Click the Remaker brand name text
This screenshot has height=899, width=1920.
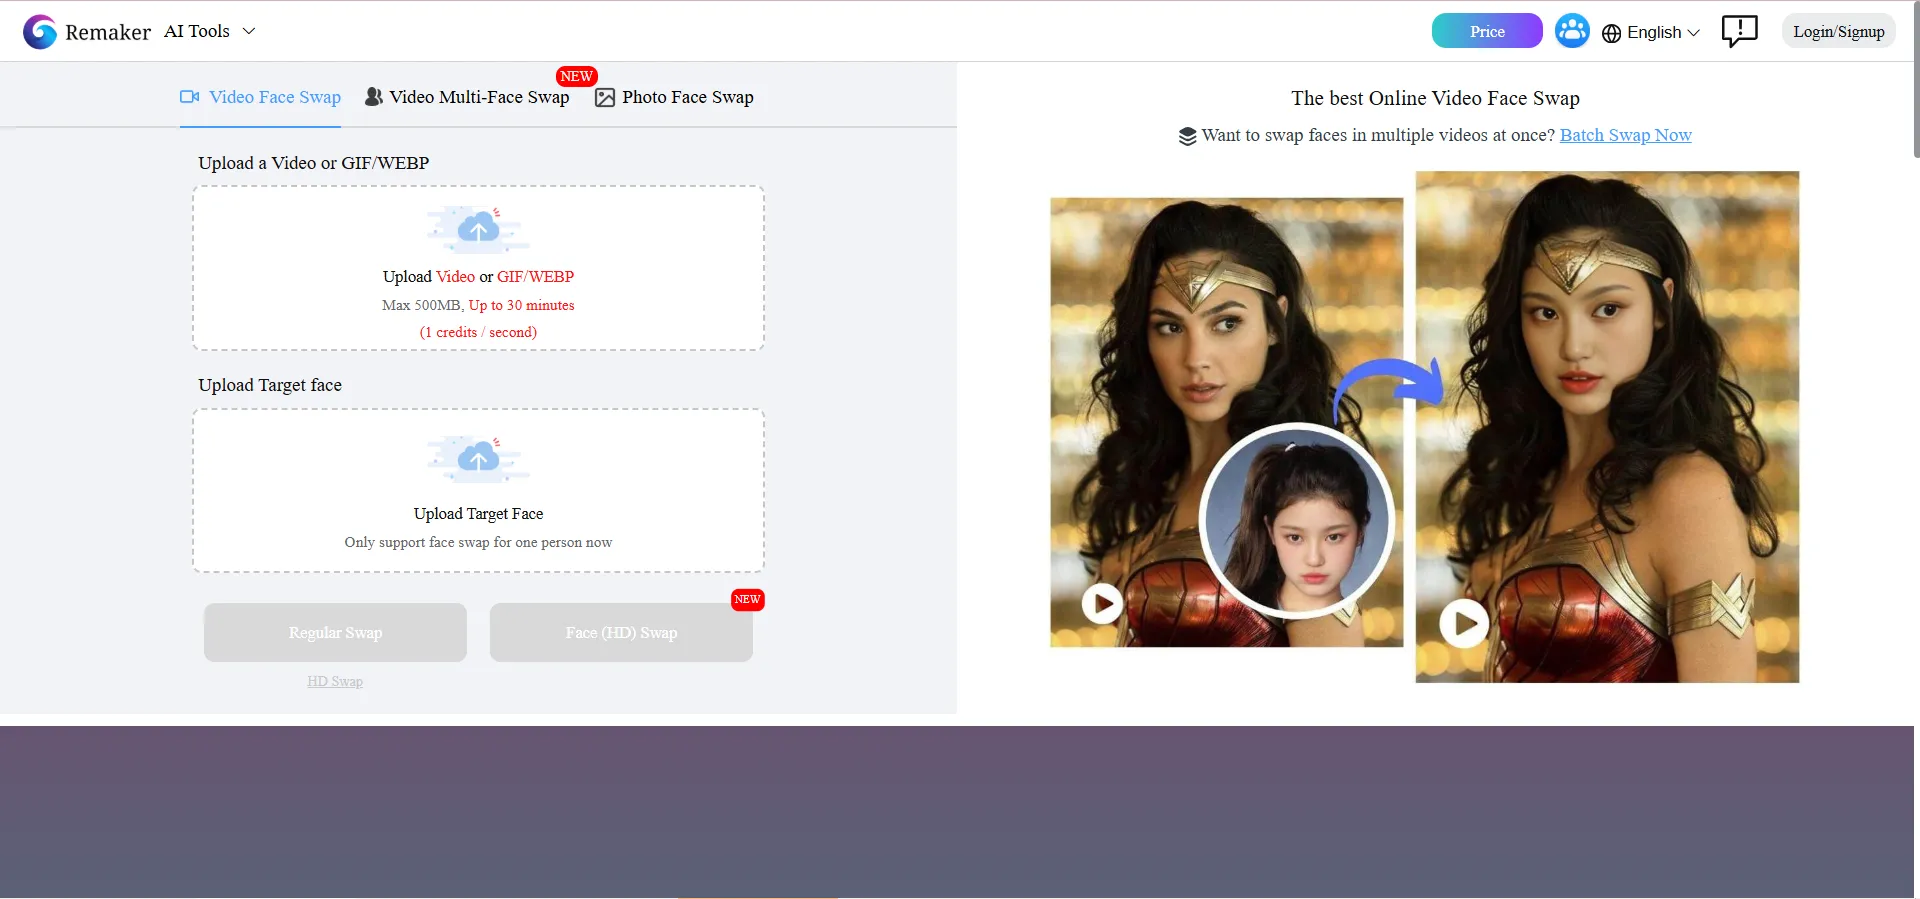[x=108, y=32]
